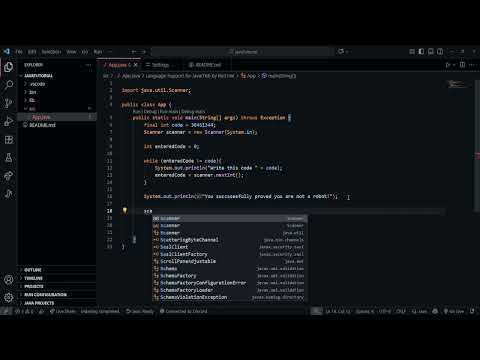Open the Extensions view
Viewport: 480px width, 360px height.
[9, 139]
